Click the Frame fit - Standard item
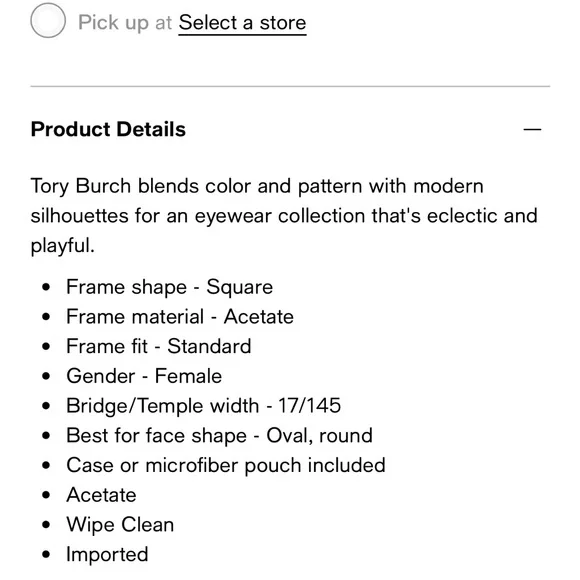The image size is (580, 580). tap(159, 347)
